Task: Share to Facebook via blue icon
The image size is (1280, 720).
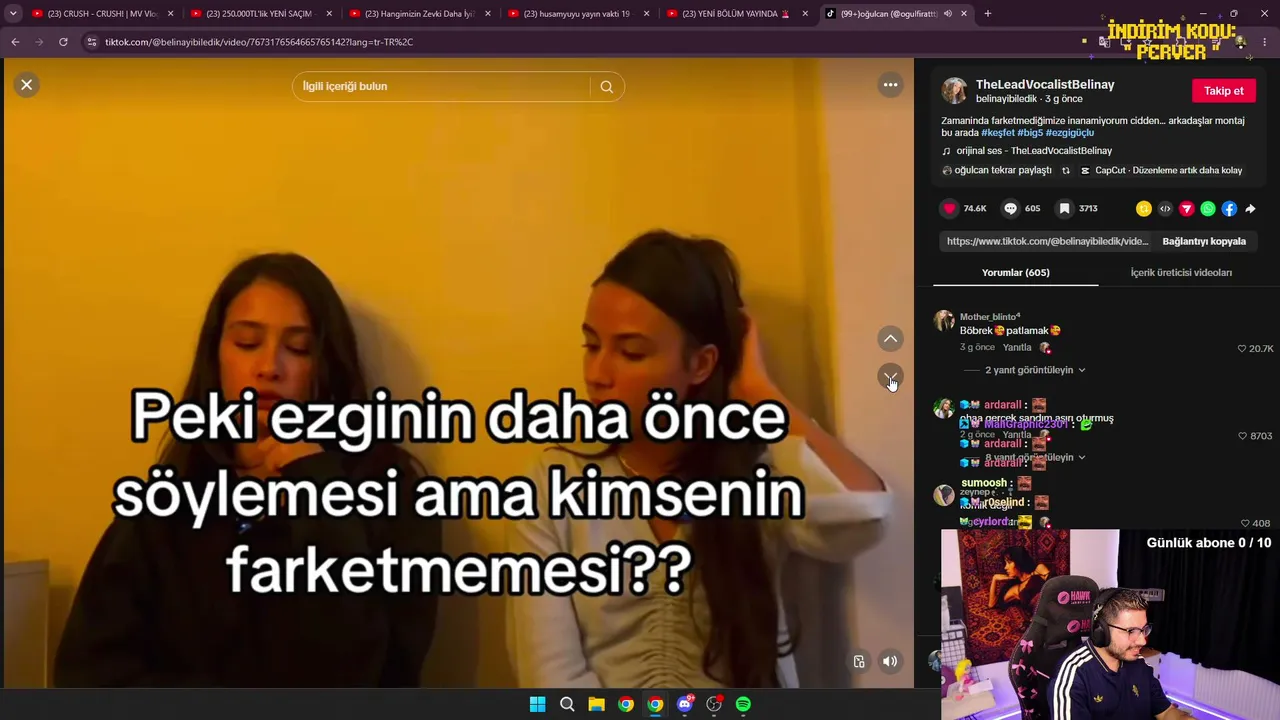Action: tap(1229, 209)
